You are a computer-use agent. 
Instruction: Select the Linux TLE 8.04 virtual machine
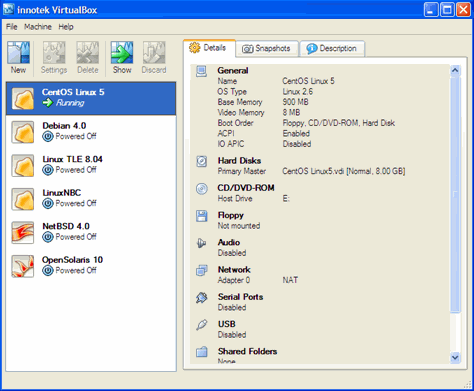[x=91, y=166]
